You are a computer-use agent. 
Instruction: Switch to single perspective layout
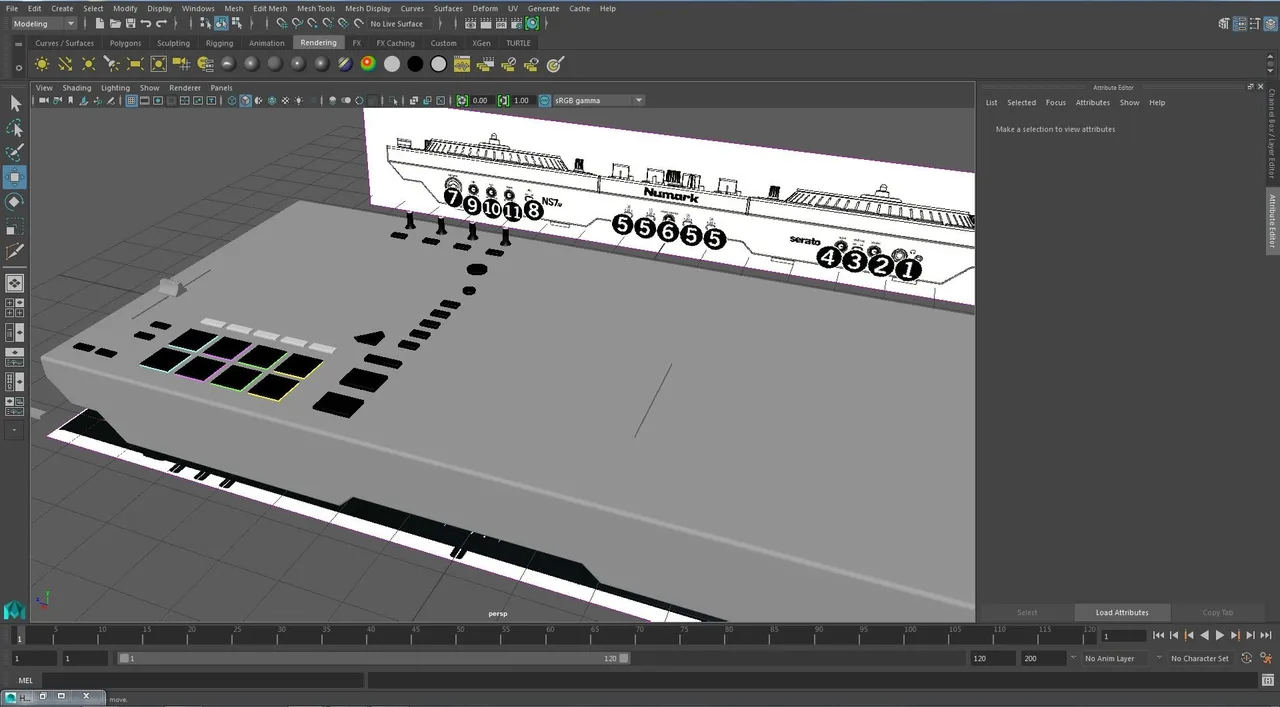coord(15,283)
